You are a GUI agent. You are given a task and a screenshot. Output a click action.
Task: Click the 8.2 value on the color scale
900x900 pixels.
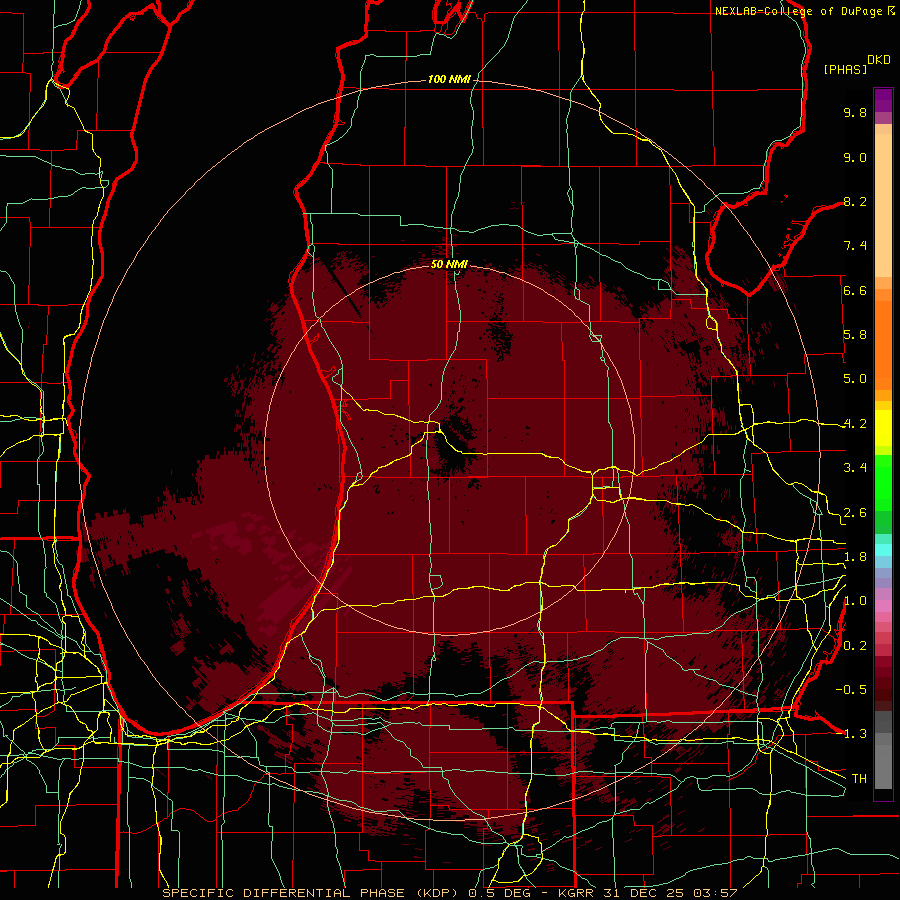(x=855, y=201)
